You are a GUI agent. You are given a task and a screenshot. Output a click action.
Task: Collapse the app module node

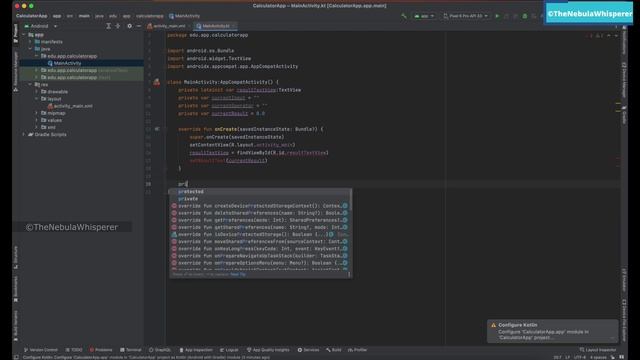(24, 35)
